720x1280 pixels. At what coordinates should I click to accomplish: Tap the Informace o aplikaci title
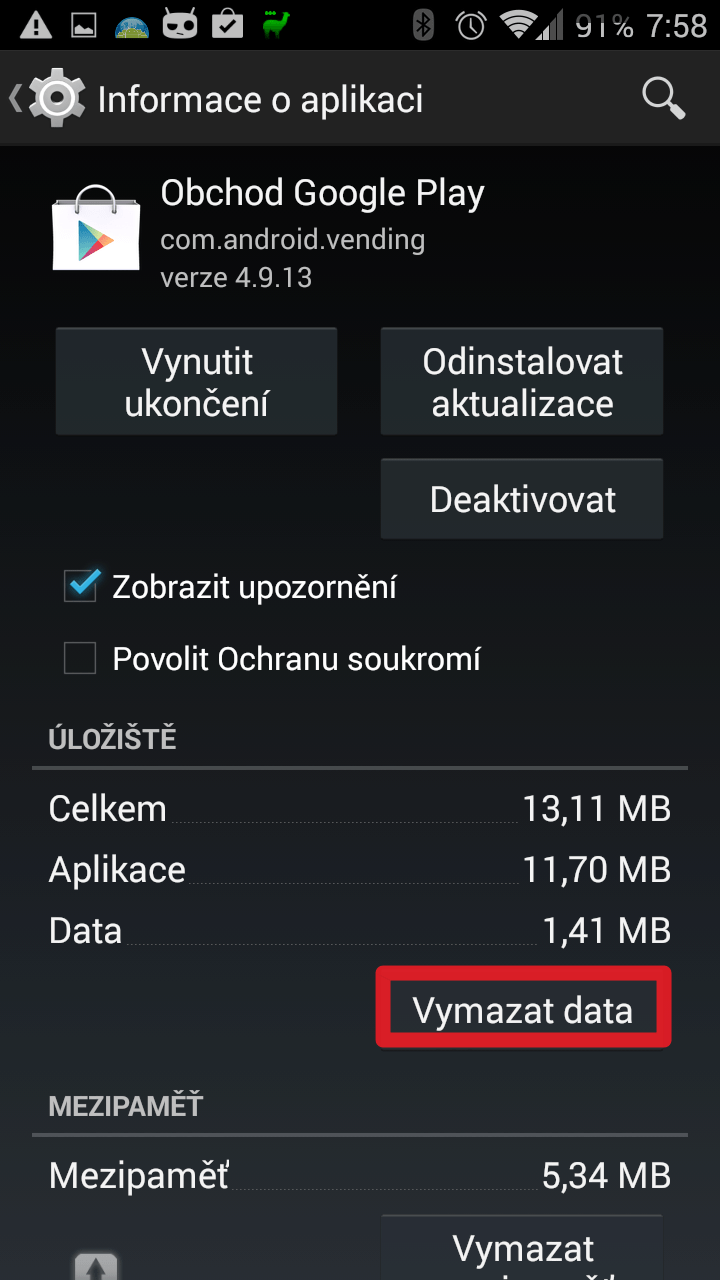pos(261,100)
